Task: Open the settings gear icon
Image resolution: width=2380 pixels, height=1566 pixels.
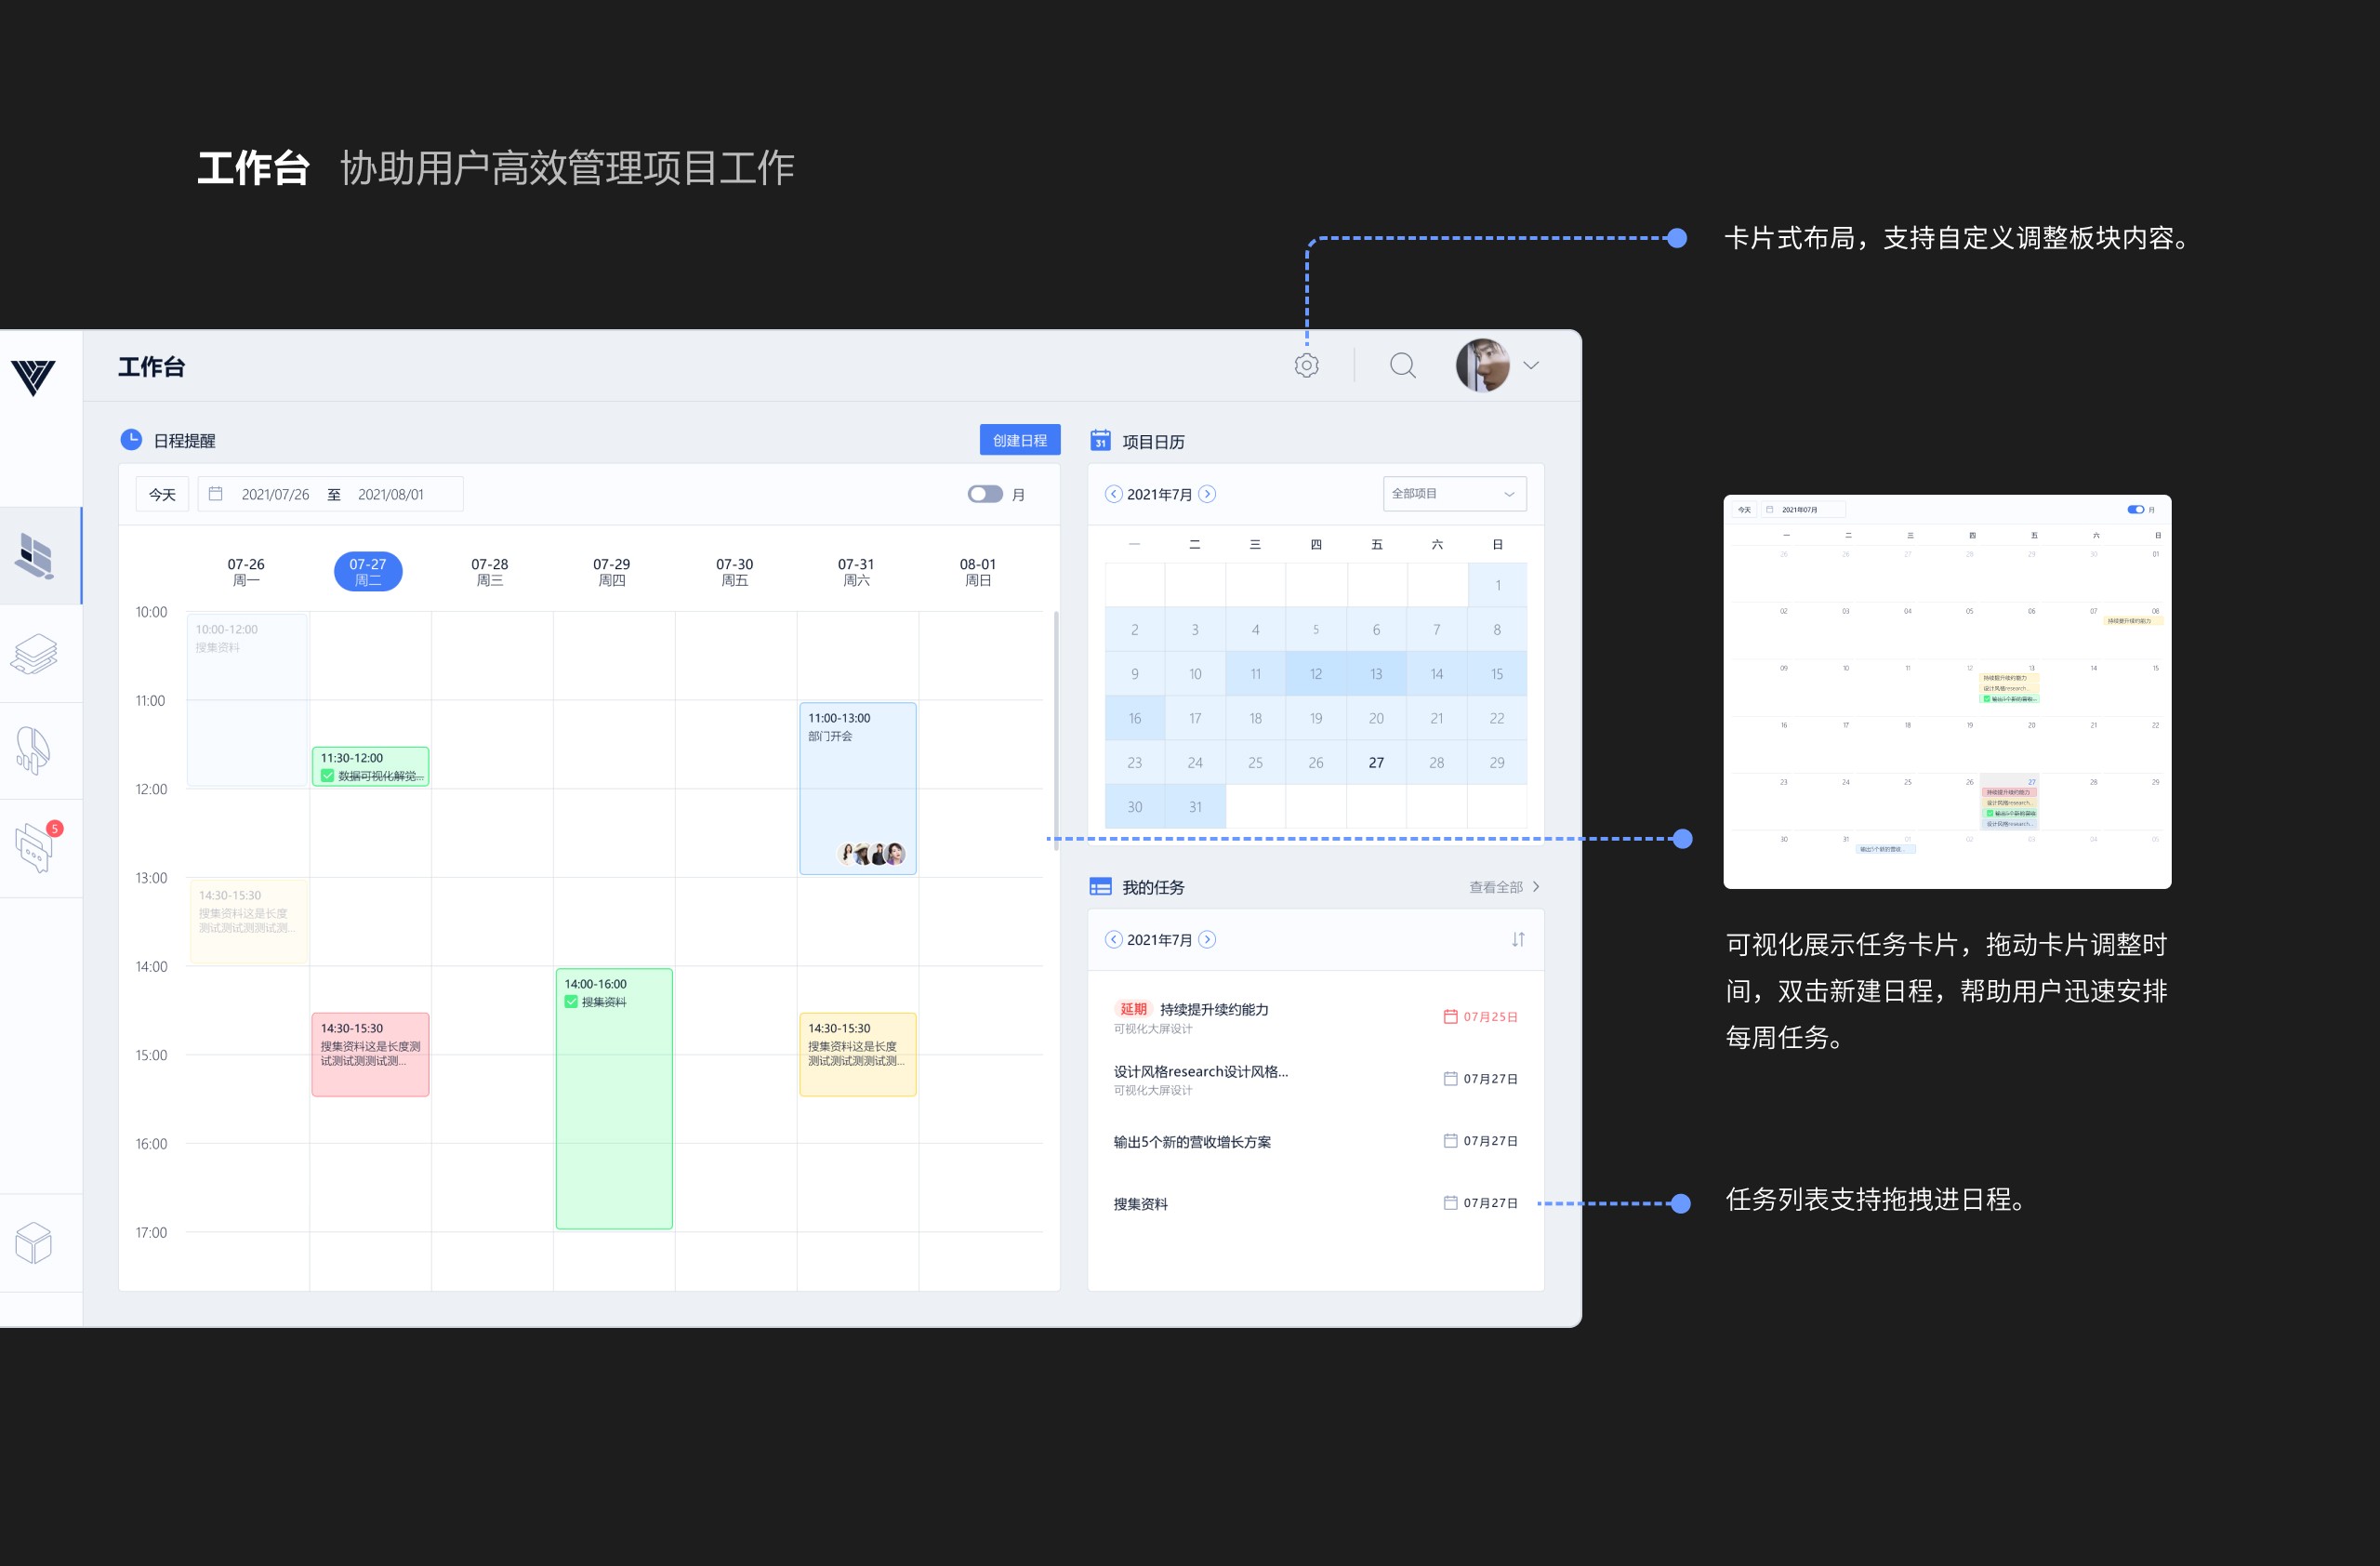Action: (x=1306, y=366)
